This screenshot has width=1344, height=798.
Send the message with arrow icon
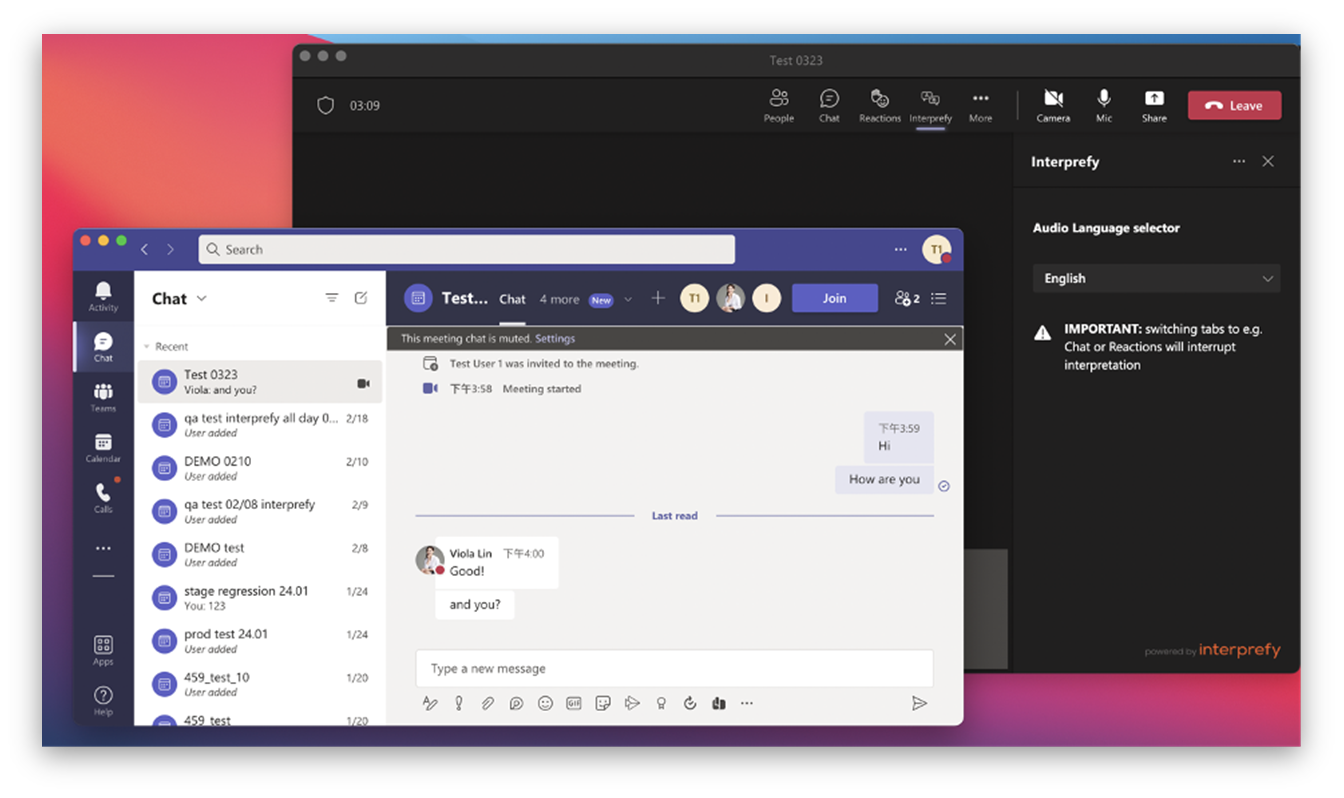click(x=919, y=703)
